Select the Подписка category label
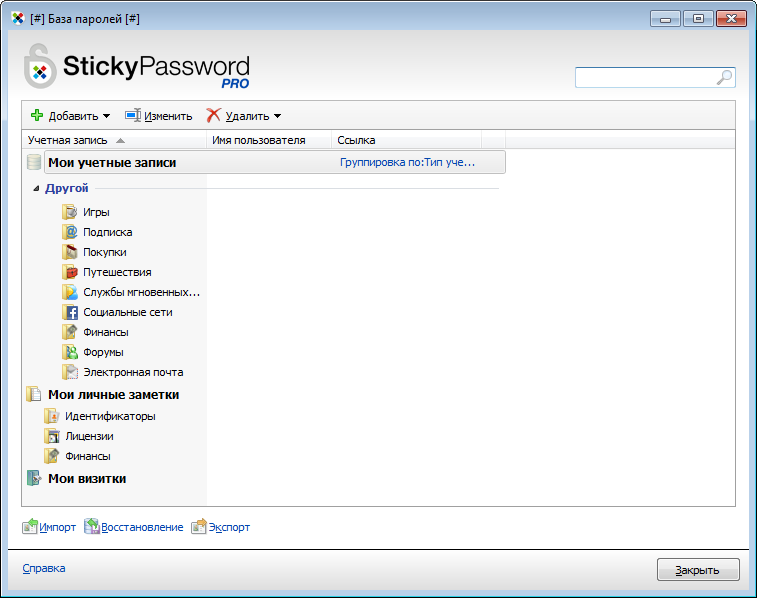This screenshot has height=598, width=757. (108, 232)
